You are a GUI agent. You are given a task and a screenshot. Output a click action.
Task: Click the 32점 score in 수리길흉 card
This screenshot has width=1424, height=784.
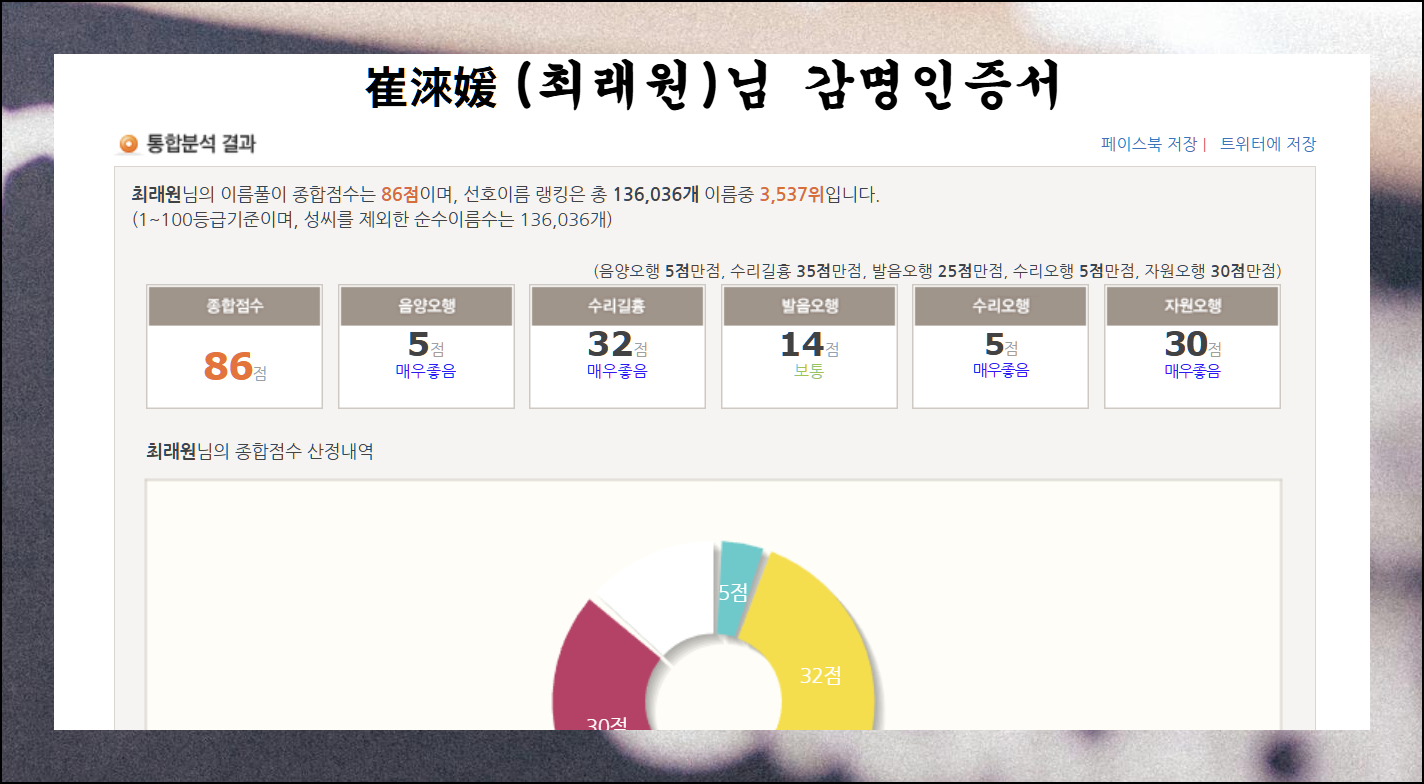pyautogui.click(x=617, y=345)
